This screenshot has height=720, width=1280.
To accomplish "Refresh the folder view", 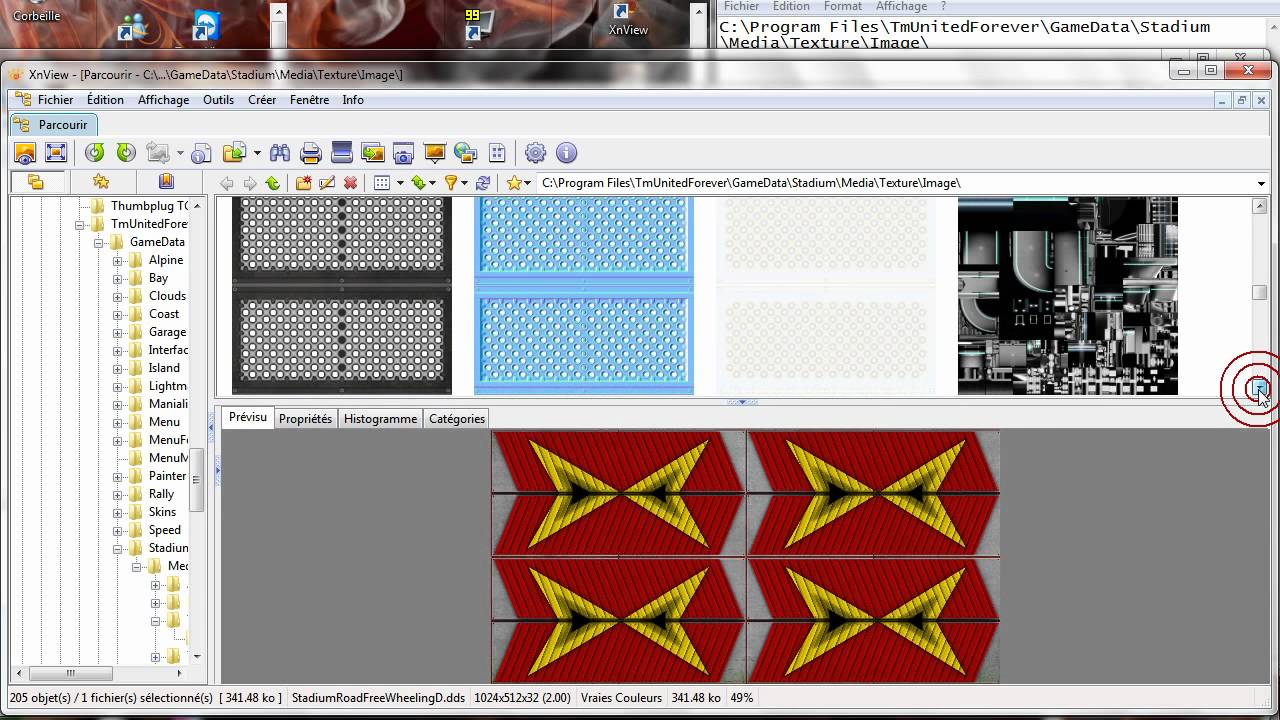I will click(x=483, y=183).
